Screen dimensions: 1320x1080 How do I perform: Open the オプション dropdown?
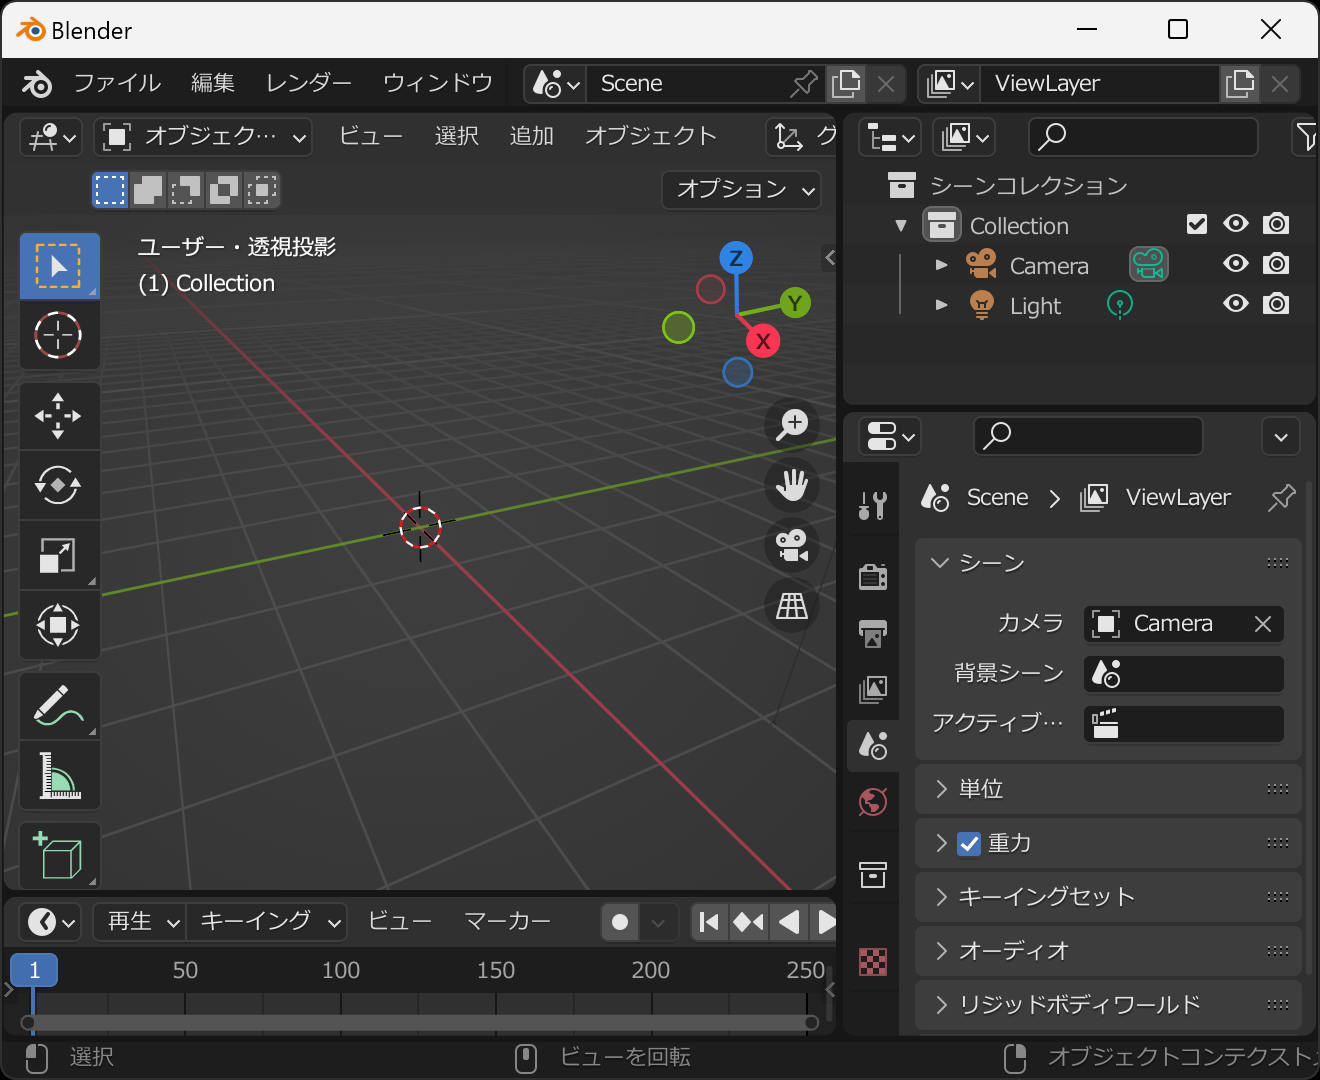(x=742, y=189)
